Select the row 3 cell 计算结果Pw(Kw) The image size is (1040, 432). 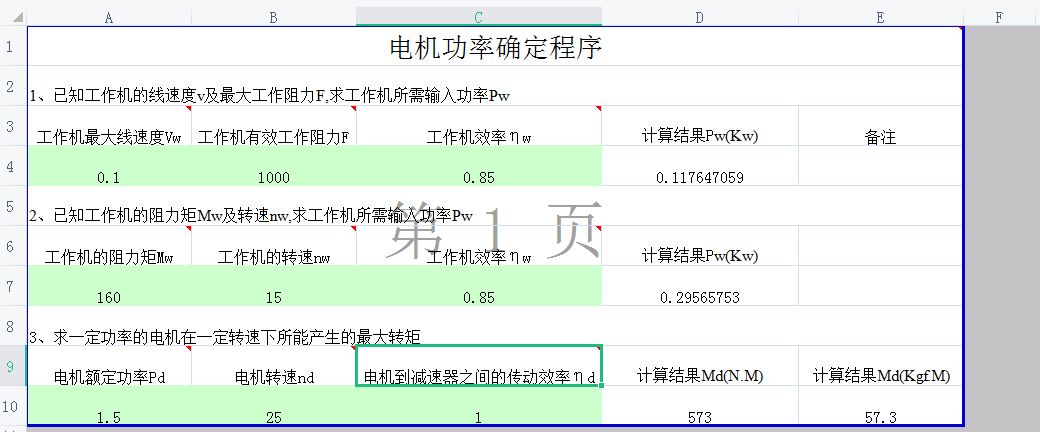tap(700, 125)
